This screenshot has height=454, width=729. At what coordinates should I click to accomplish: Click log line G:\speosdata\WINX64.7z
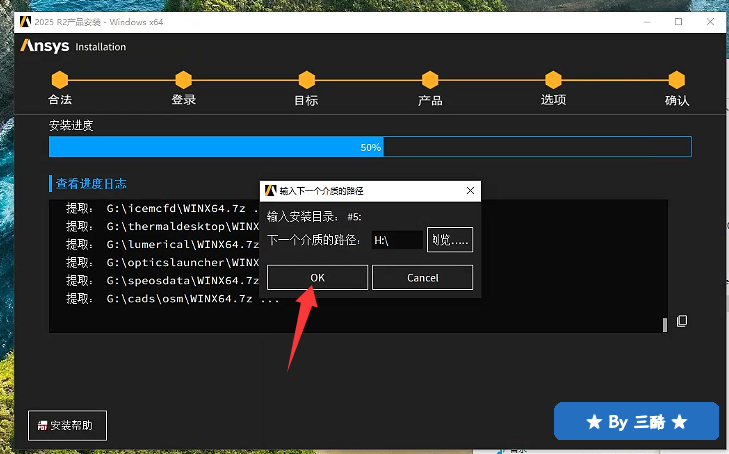point(162,281)
